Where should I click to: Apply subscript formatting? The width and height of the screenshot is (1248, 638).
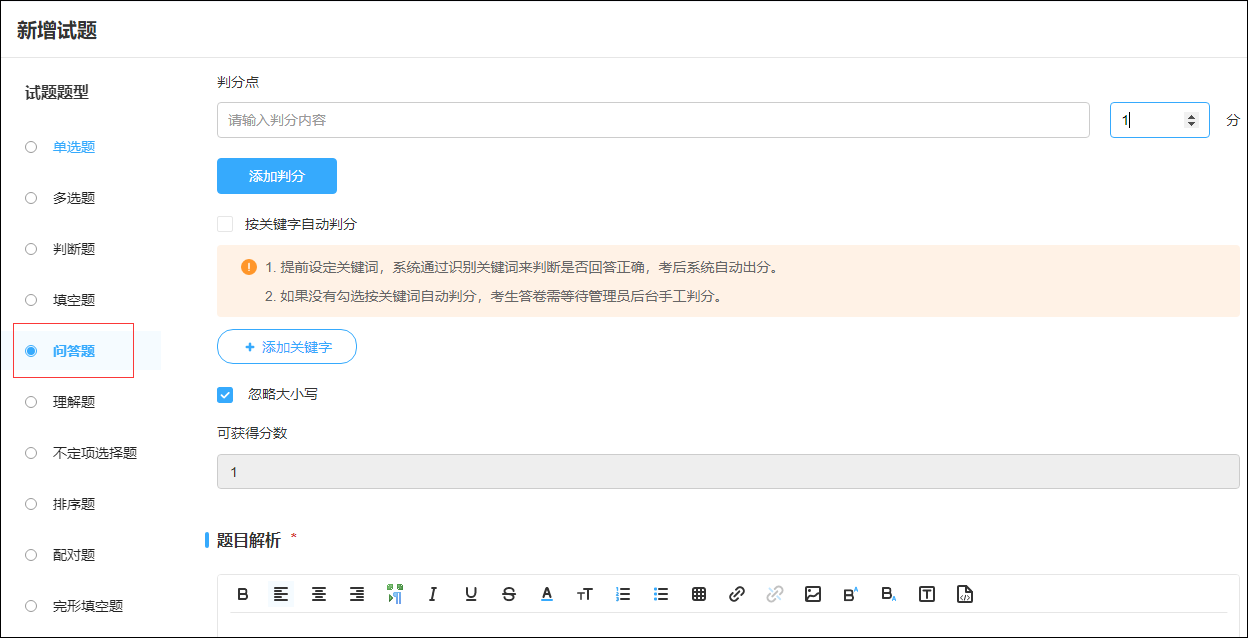point(889,594)
